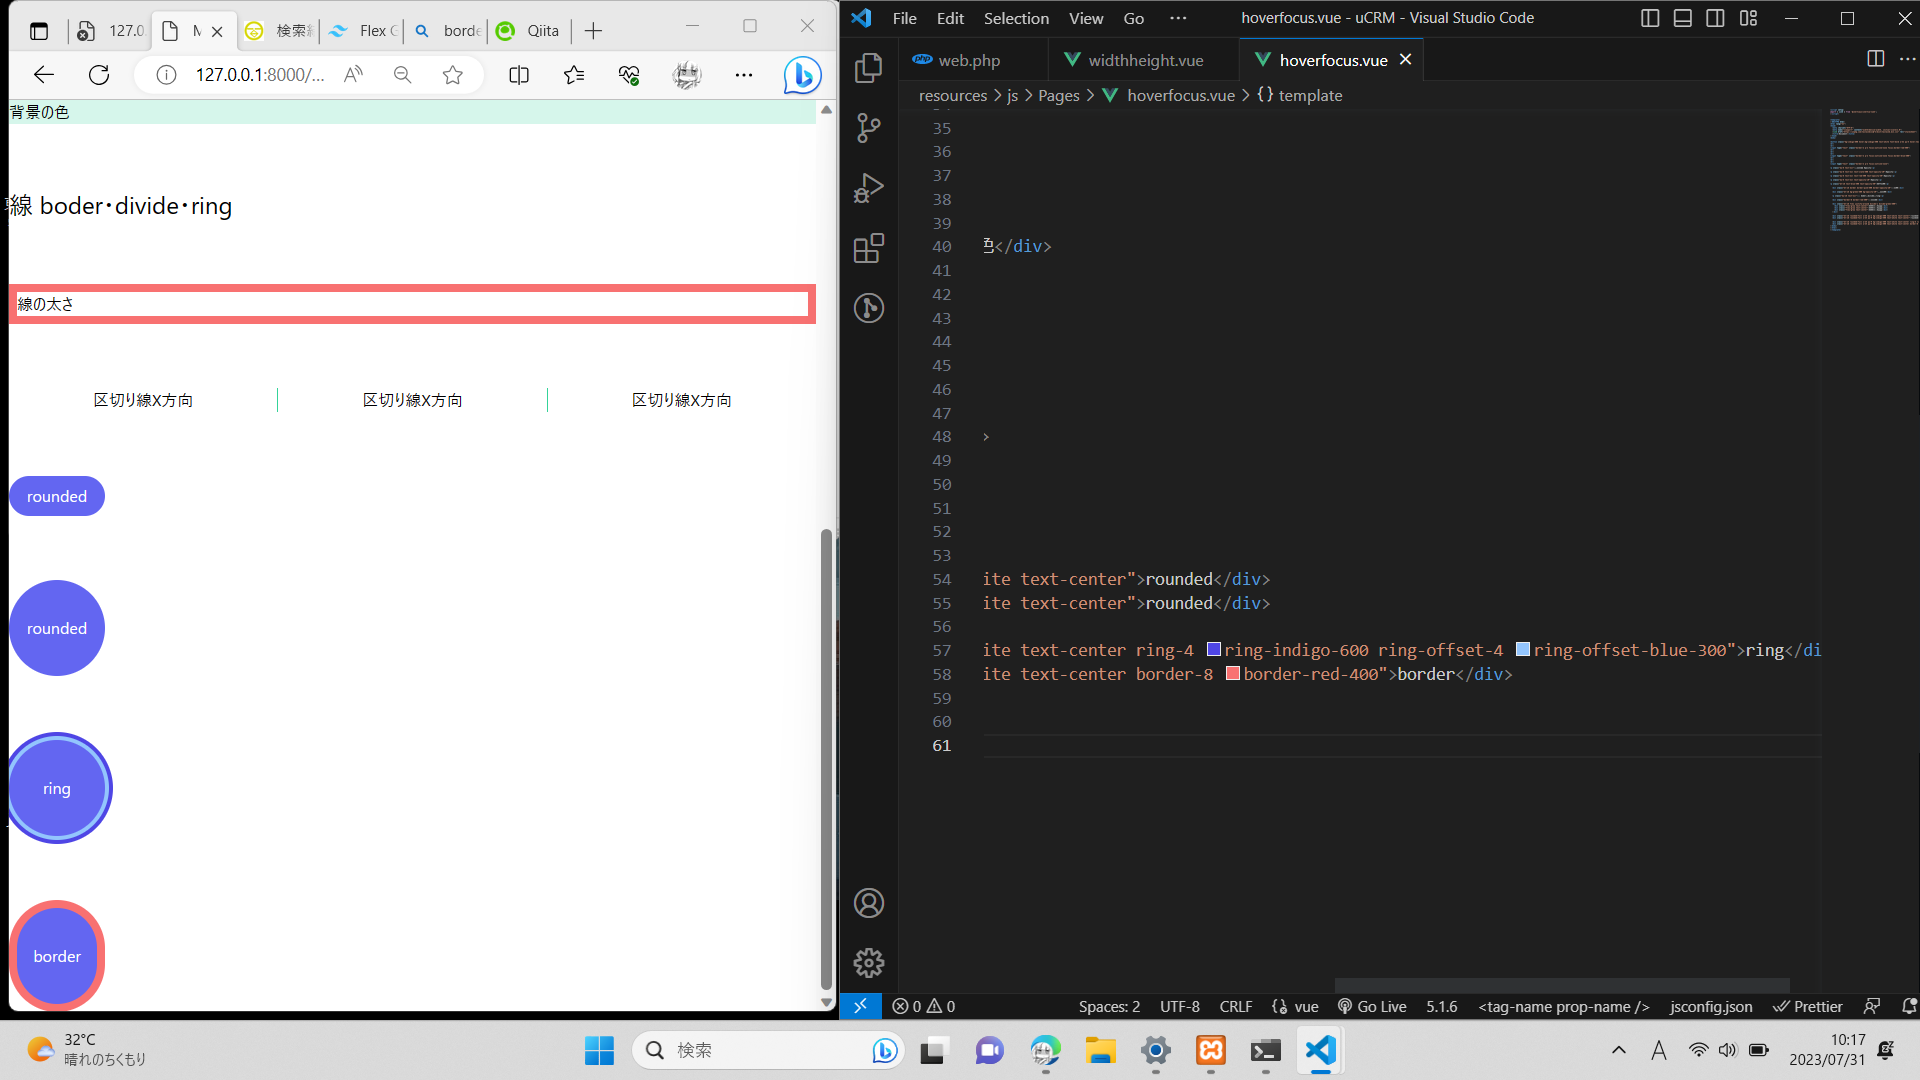Switch to the widthheight.vue tab

[x=1144, y=60]
